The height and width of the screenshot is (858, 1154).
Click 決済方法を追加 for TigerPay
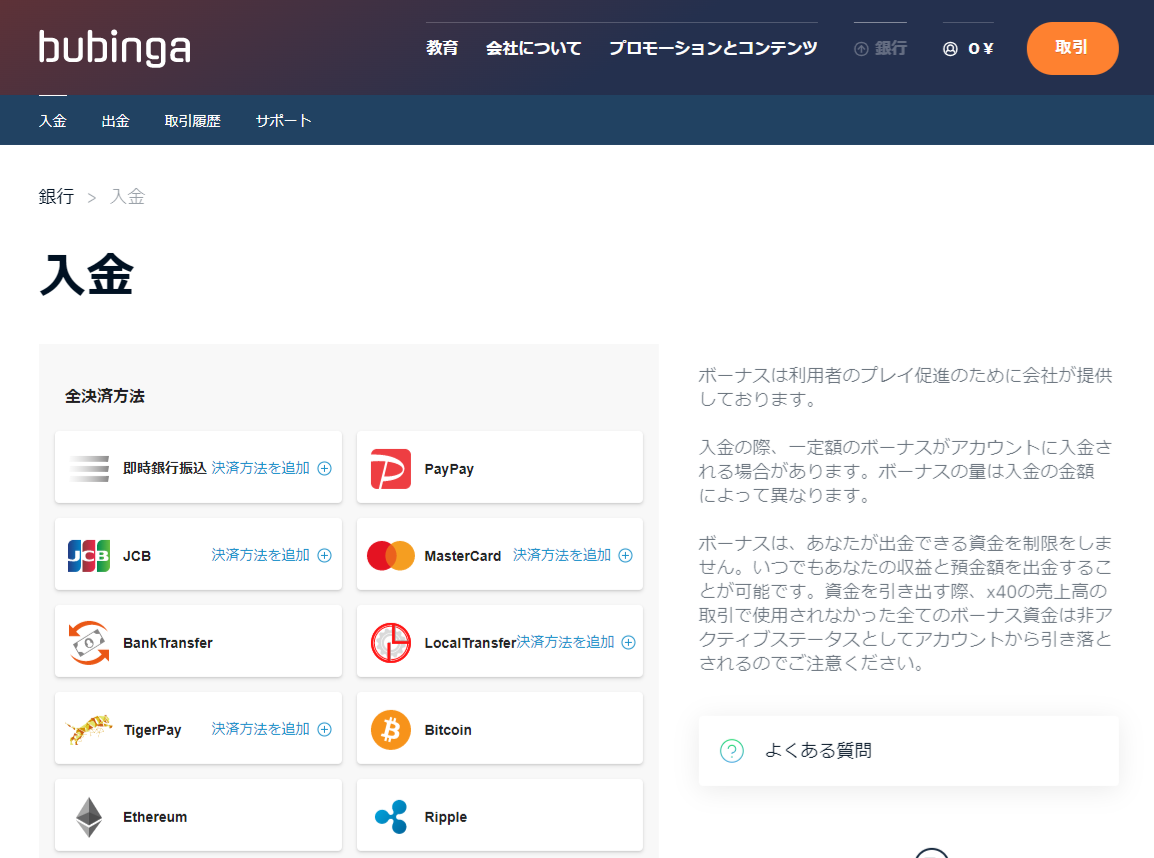click(261, 728)
